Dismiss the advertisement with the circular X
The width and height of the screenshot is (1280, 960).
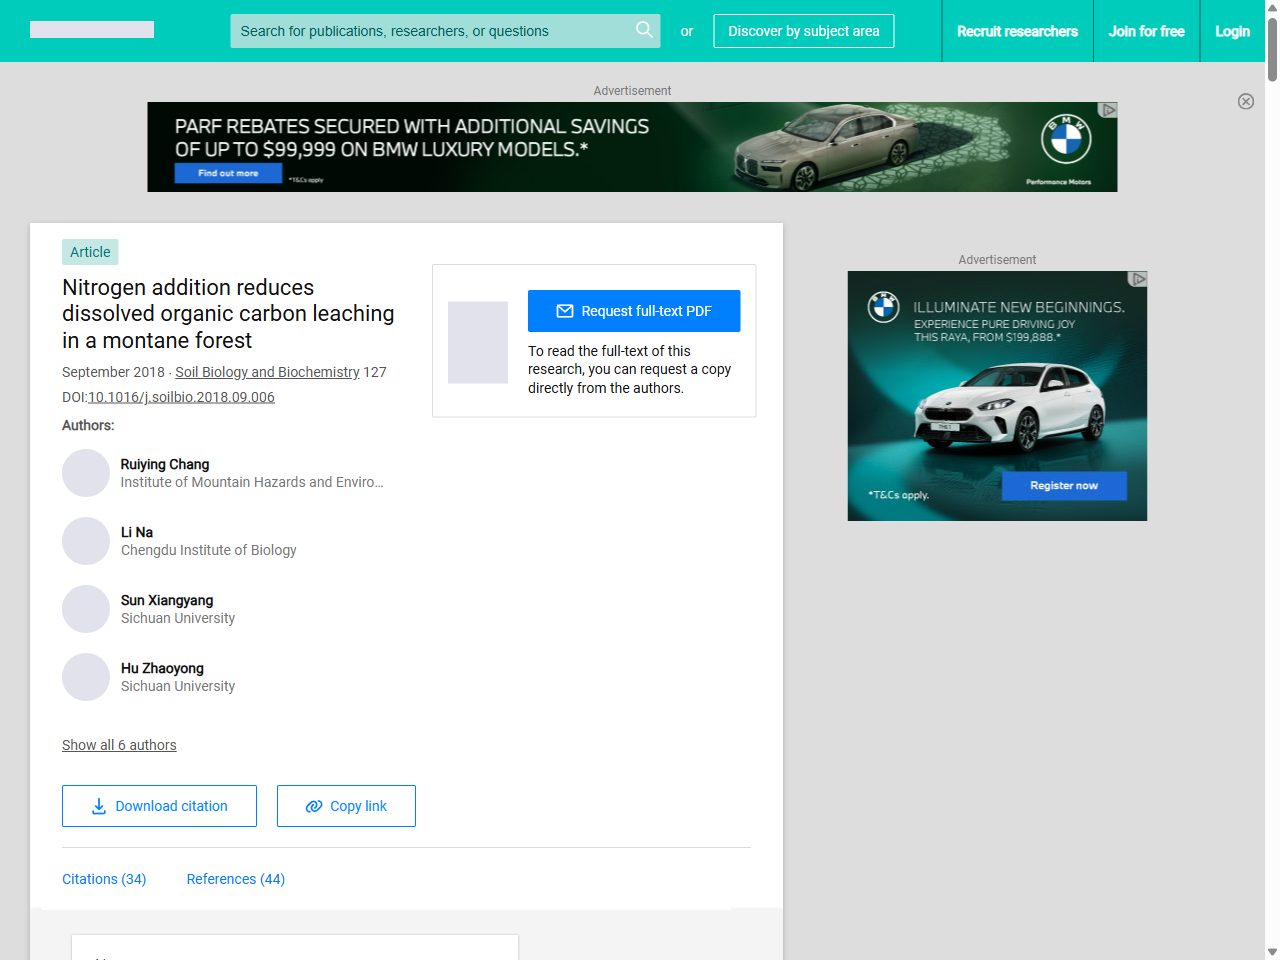pos(1246,102)
